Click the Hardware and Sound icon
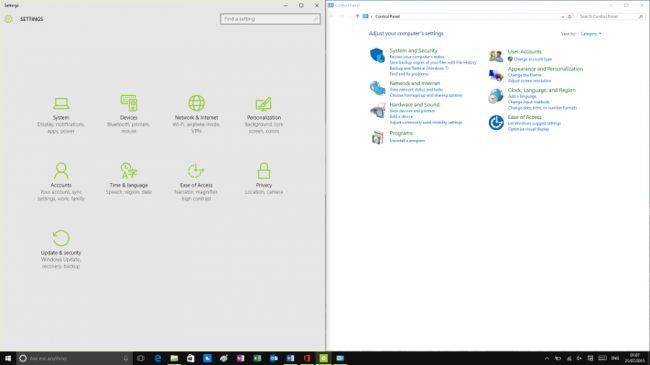Image resolution: width=650 pixels, height=365 pixels. click(377, 110)
